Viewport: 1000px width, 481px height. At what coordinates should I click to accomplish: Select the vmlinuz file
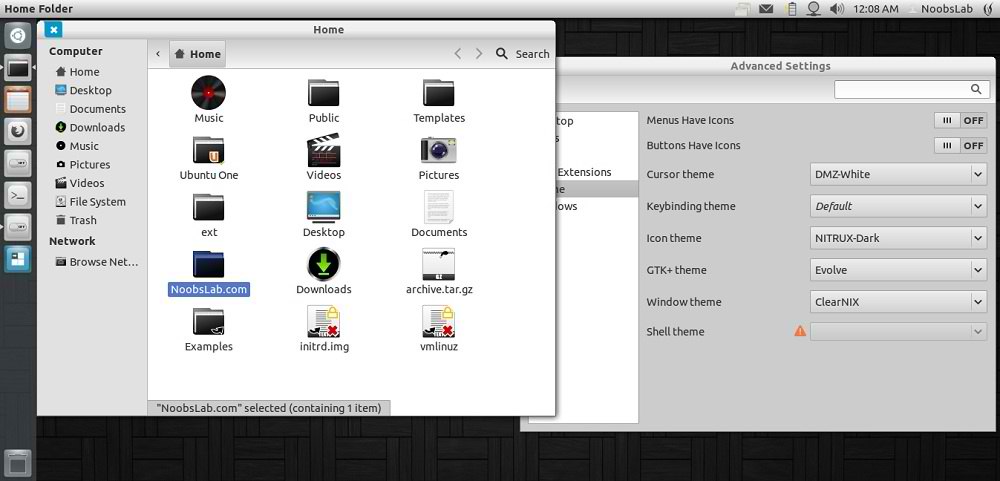[439, 322]
